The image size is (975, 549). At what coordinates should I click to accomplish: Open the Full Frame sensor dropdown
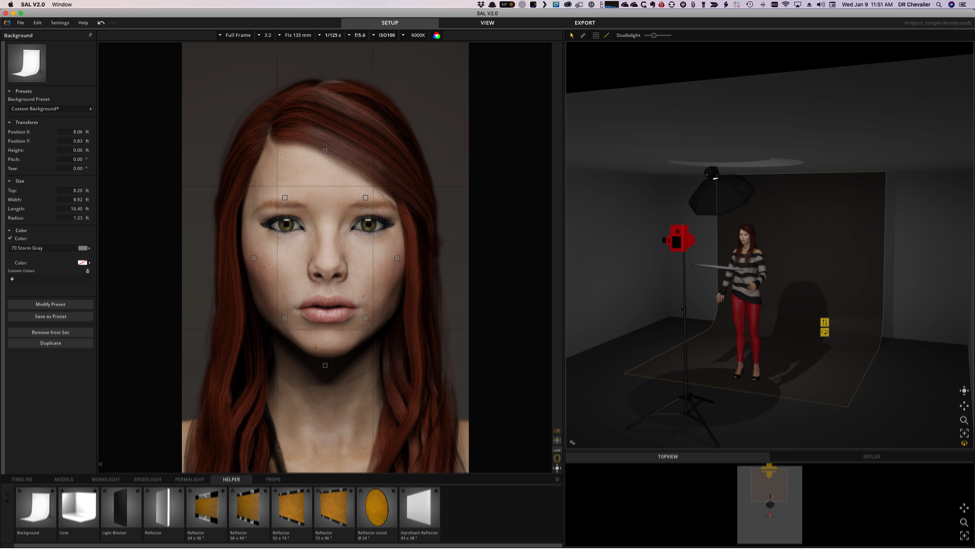coord(238,35)
